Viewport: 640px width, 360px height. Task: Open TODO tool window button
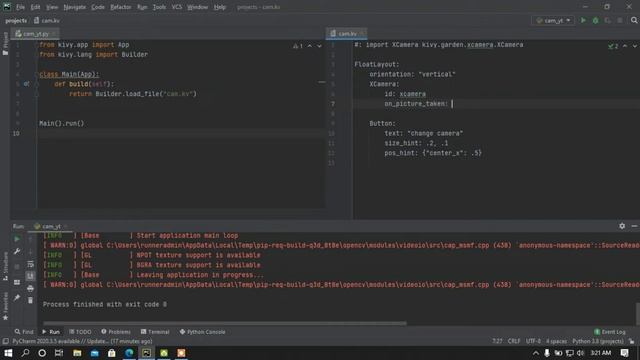(80, 332)
